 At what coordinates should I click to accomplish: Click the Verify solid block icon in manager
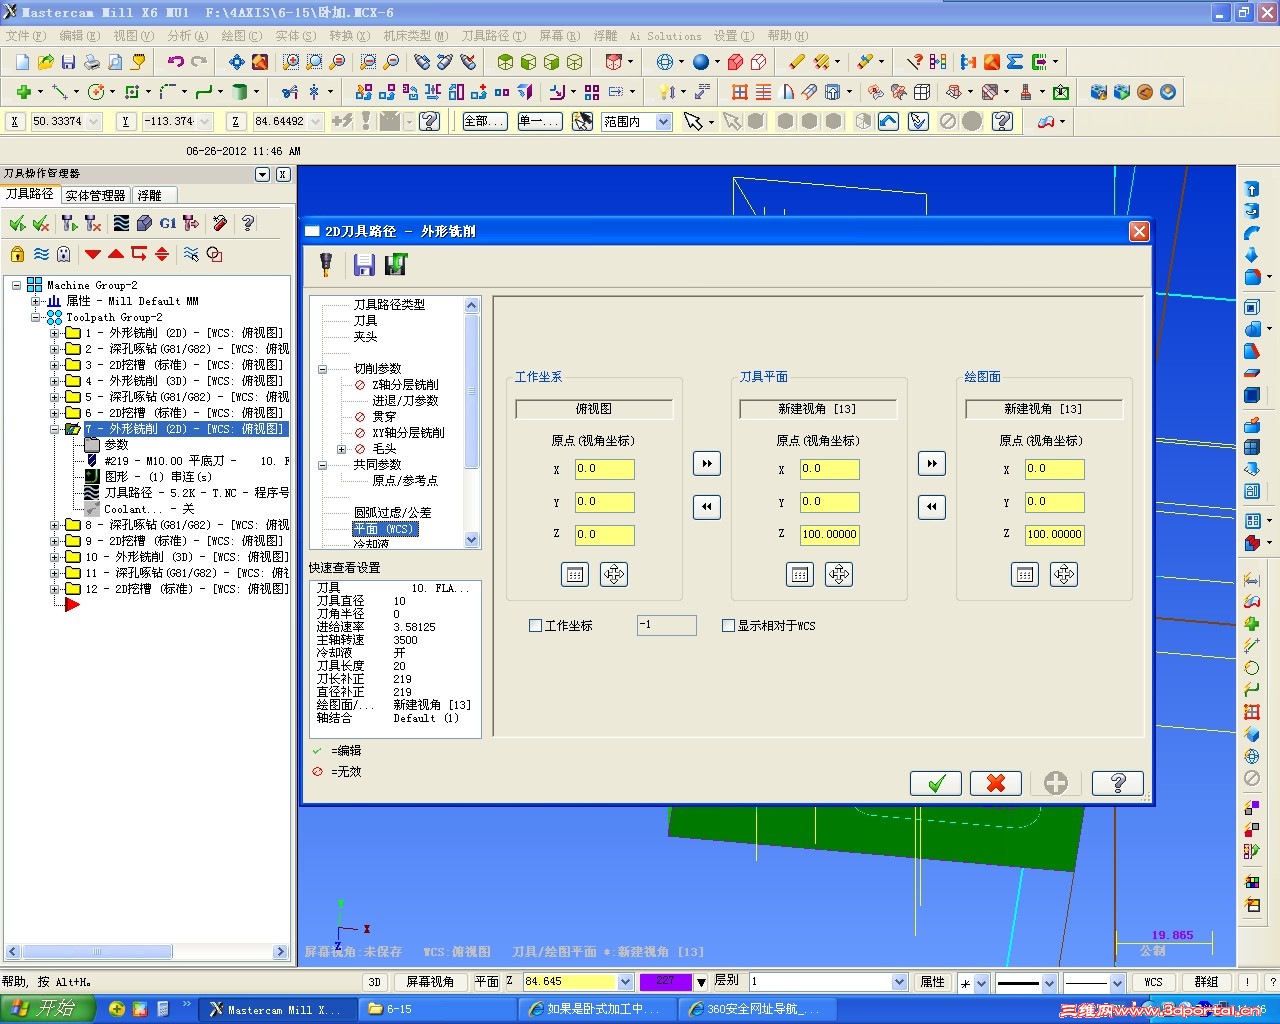coord(144,223)
